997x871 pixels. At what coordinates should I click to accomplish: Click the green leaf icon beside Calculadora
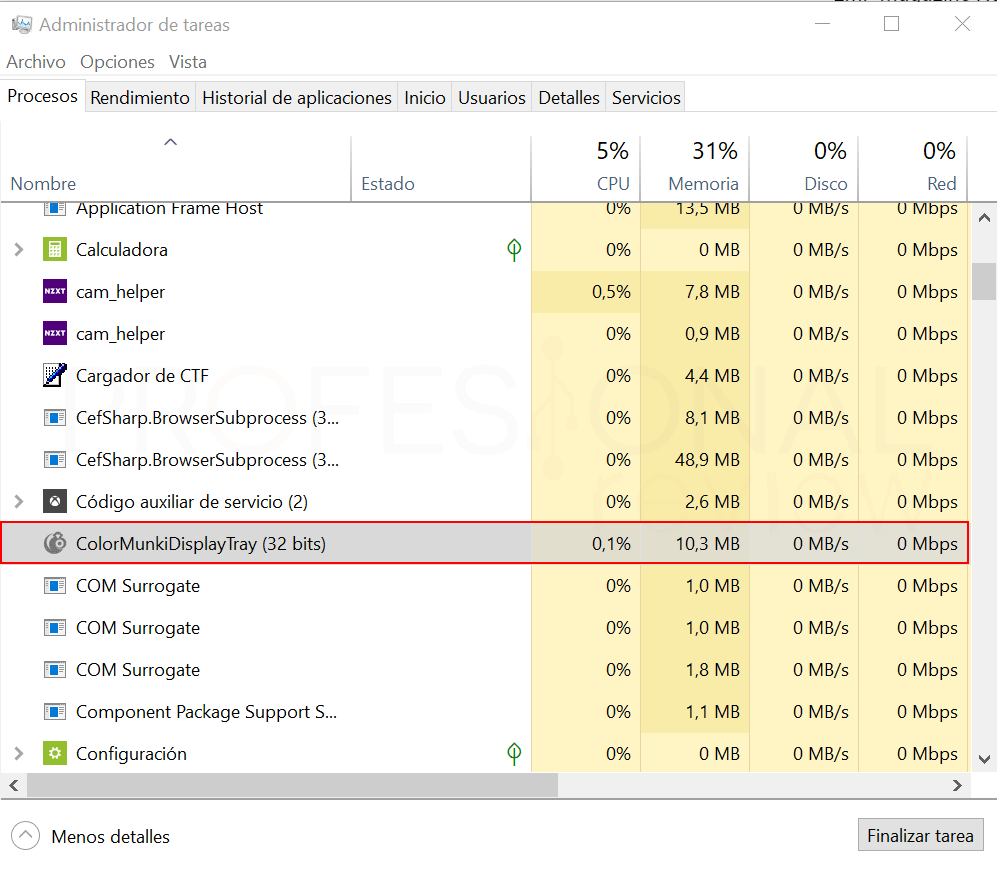pos(514,250)
